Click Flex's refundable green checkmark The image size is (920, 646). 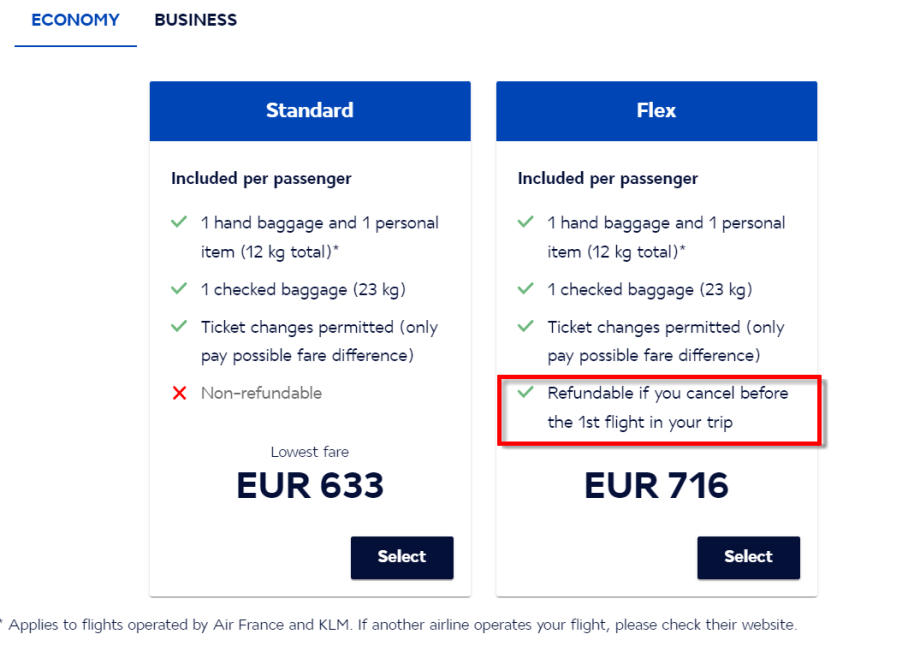pyautogui.click(x=526, y=392)
